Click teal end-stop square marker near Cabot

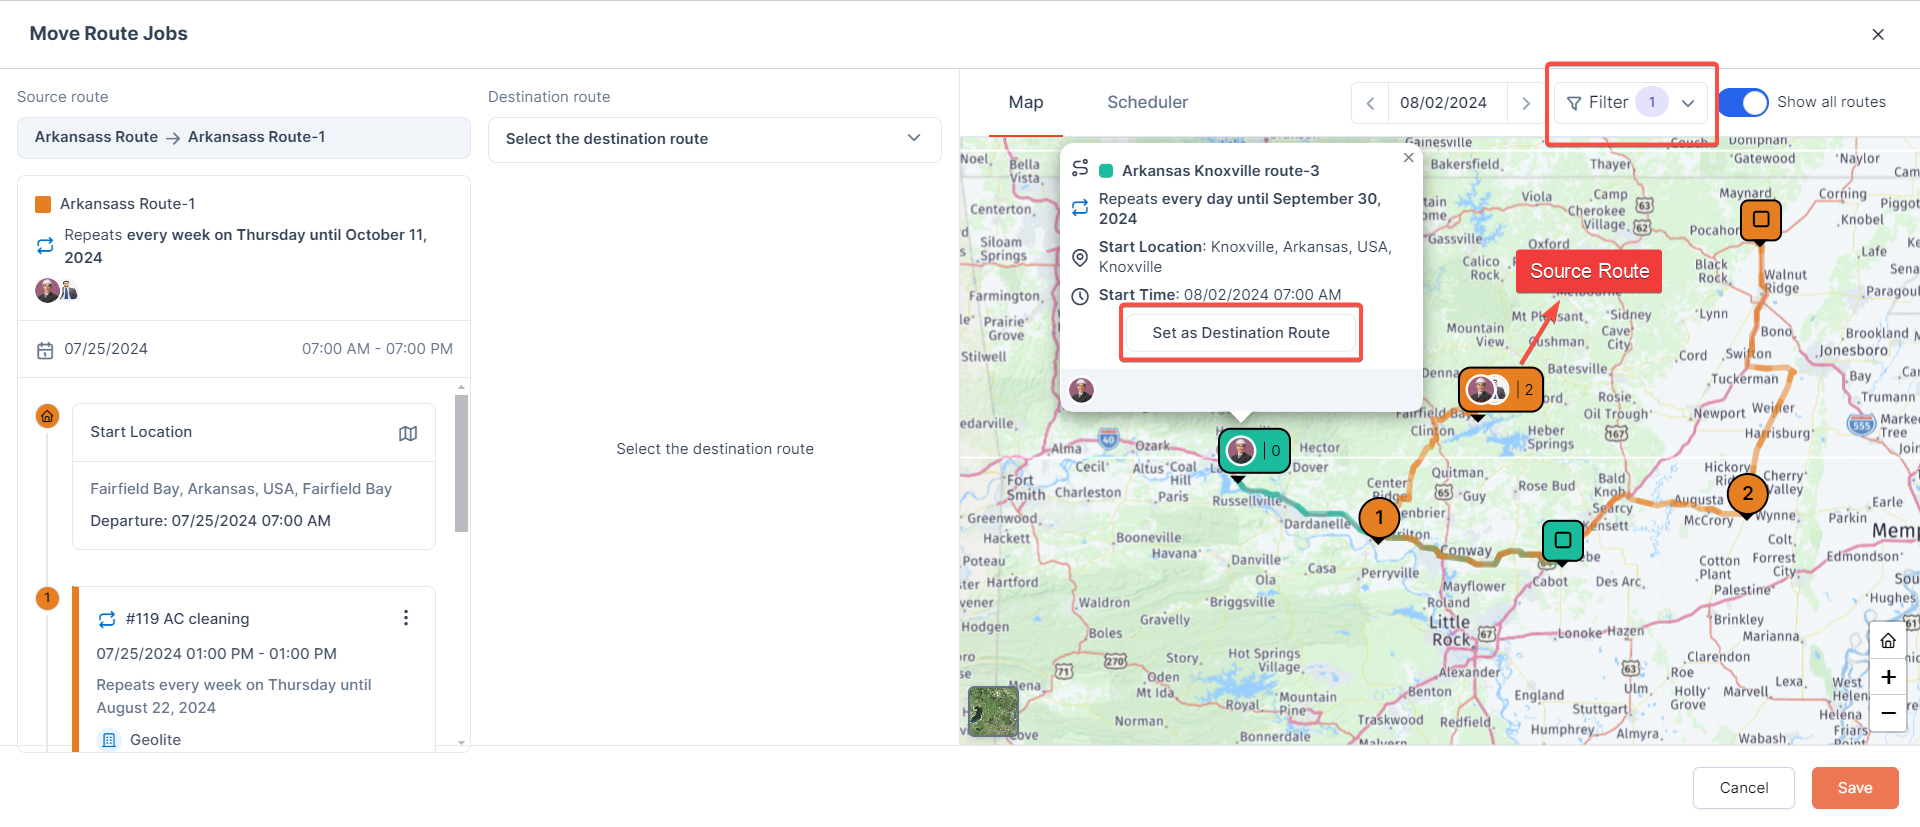pos(1562,541)
